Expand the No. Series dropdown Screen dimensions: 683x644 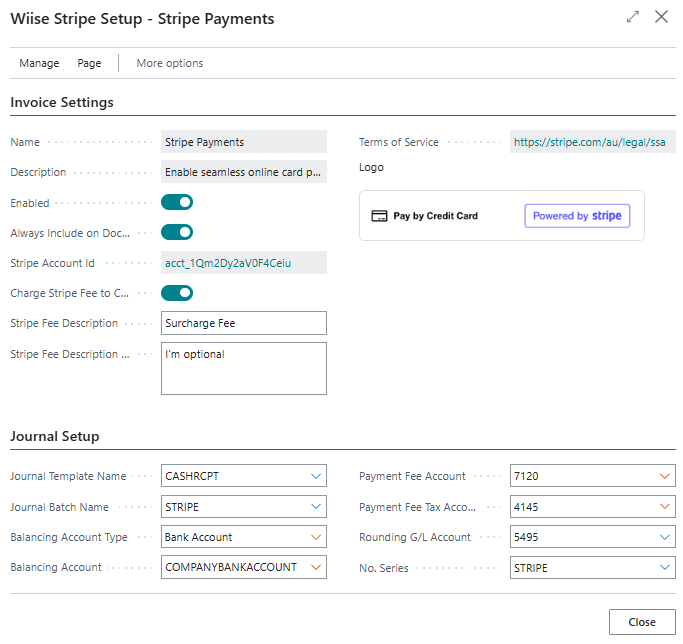[665, 567]
